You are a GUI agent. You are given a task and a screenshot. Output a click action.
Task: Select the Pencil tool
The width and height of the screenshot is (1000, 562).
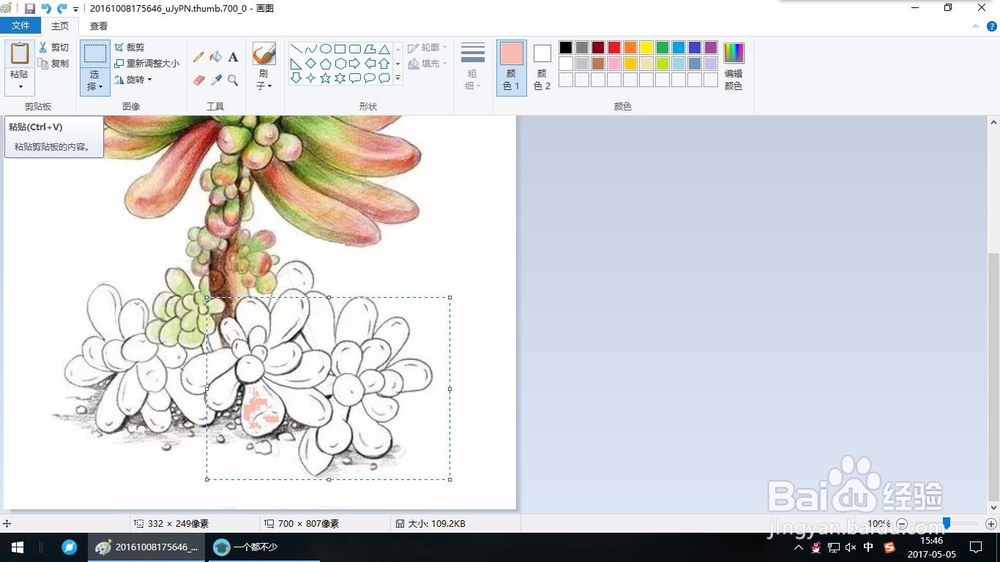(198, 57)
